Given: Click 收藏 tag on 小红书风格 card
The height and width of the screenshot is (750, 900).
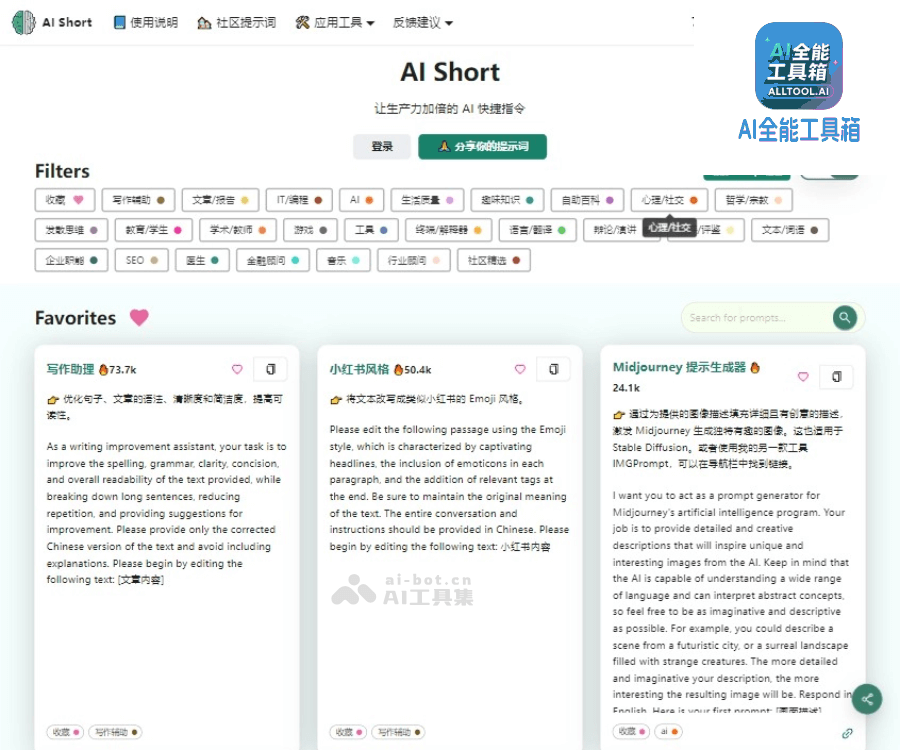Looking at the screenshot, I should coord(348,732).
